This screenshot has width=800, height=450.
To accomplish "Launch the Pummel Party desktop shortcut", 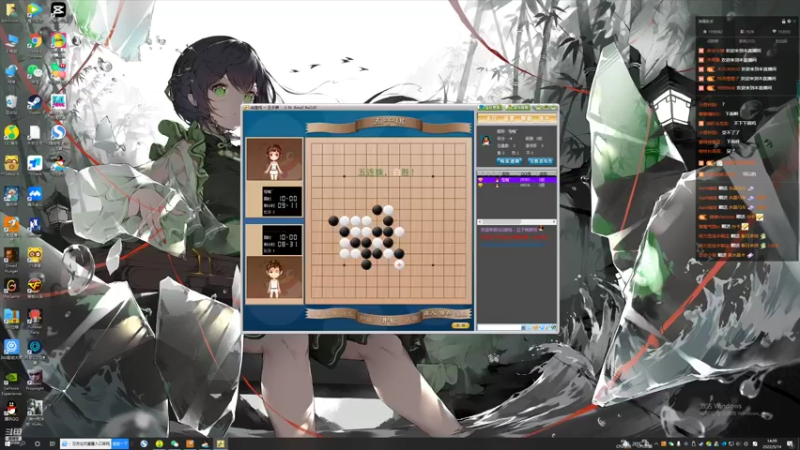I will coord(35,316).
